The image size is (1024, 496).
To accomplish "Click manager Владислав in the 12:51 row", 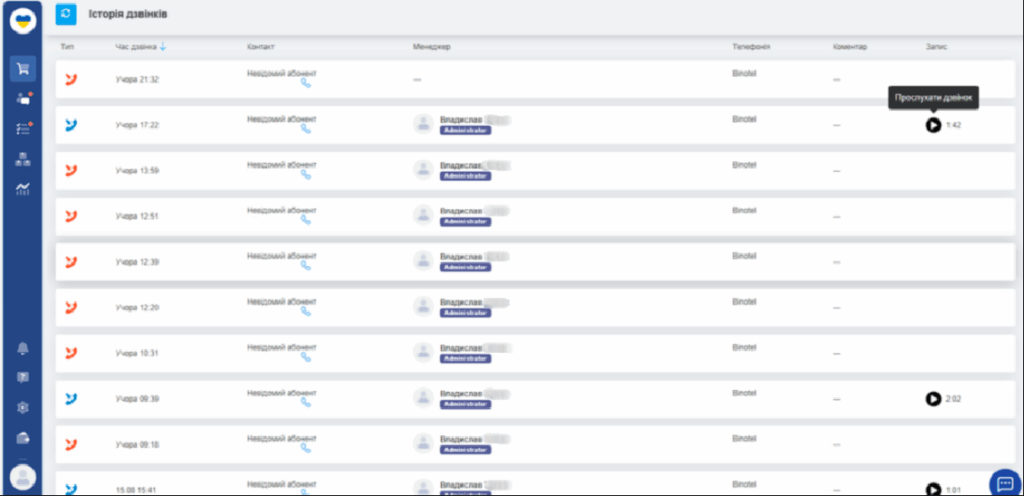I will 461,210.
